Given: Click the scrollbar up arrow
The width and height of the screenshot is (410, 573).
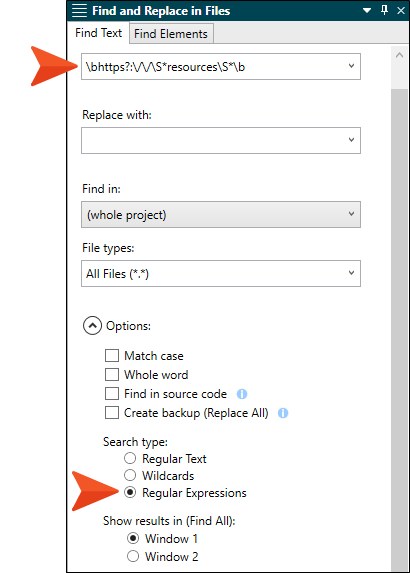Looking at the screenshot, I should click(399, 55).
